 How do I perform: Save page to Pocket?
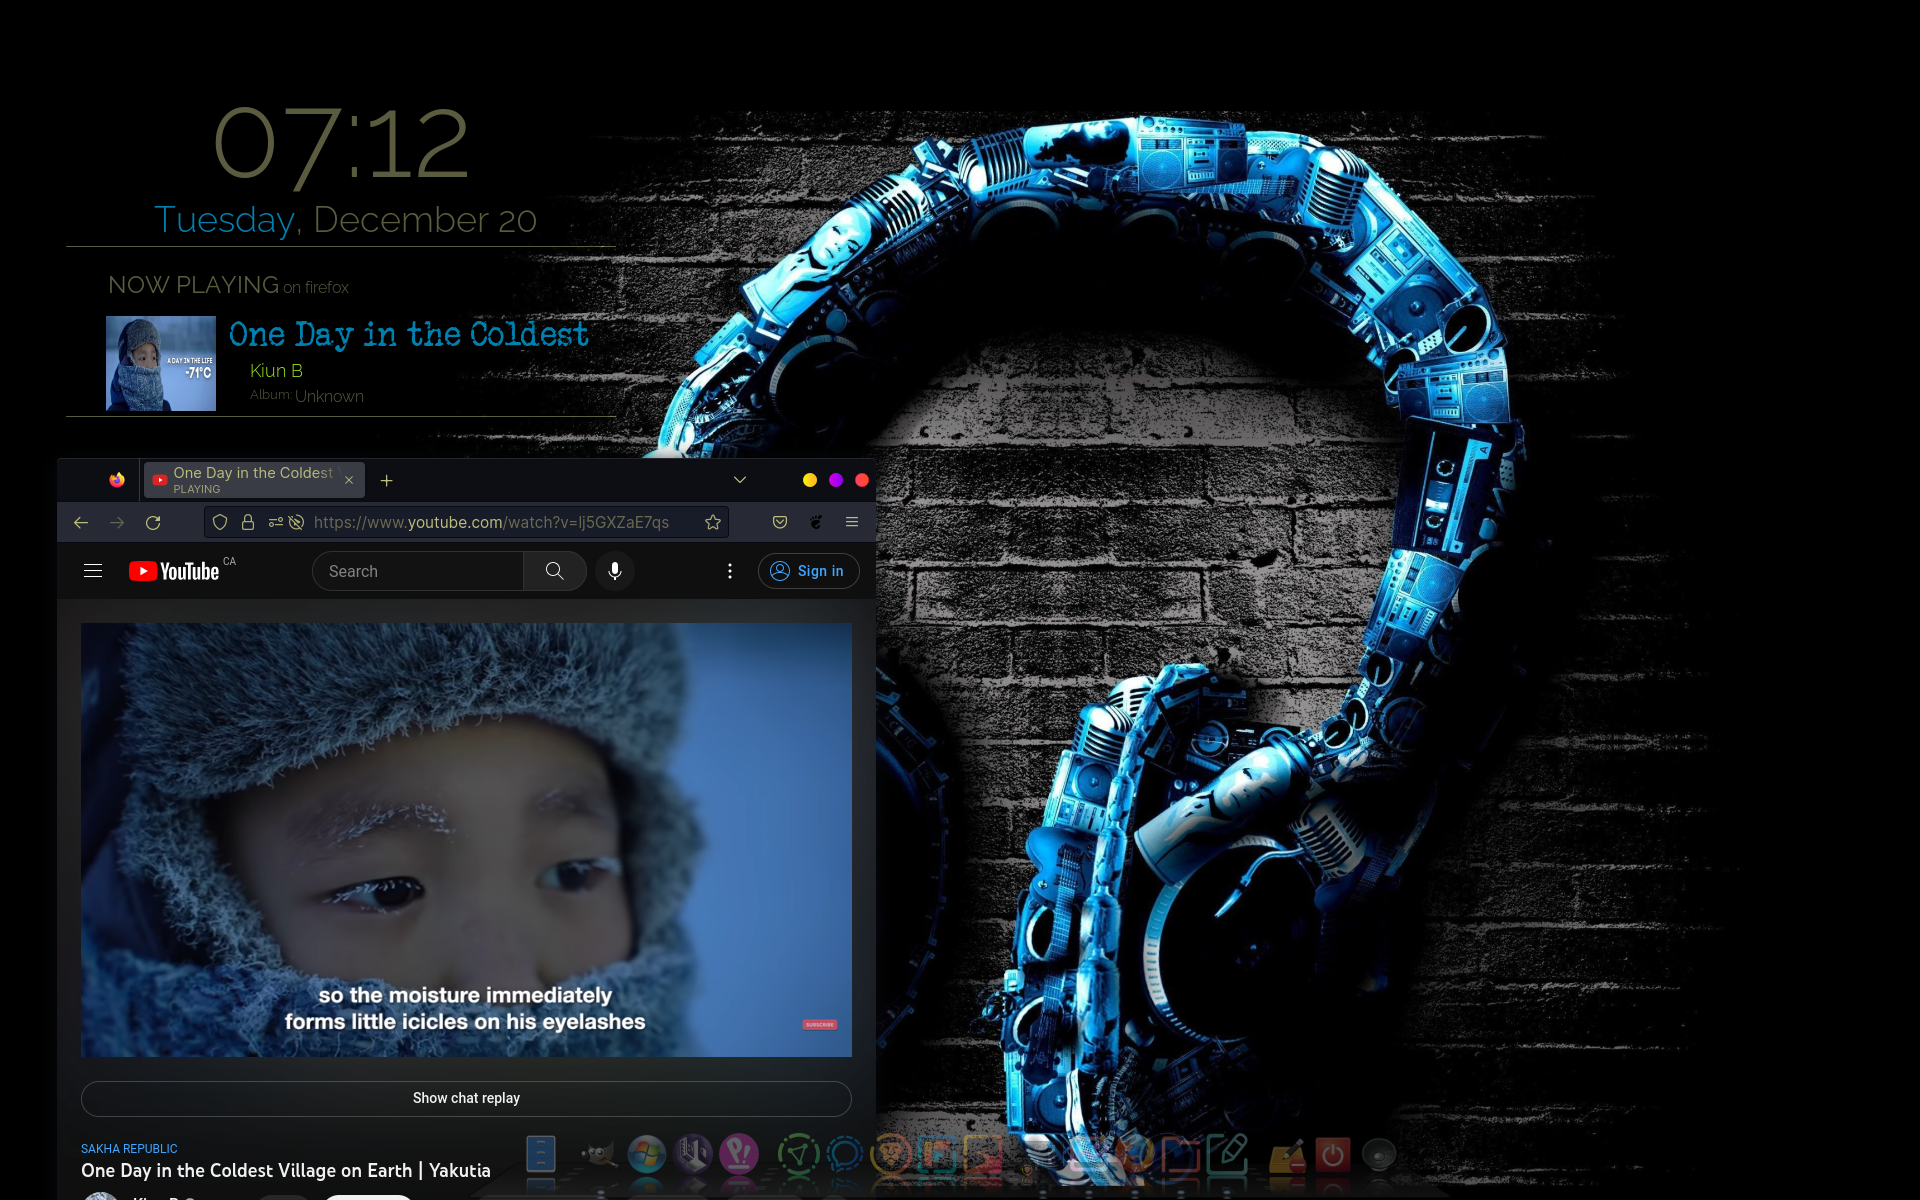pyautogui.click(x=780, y=522)
